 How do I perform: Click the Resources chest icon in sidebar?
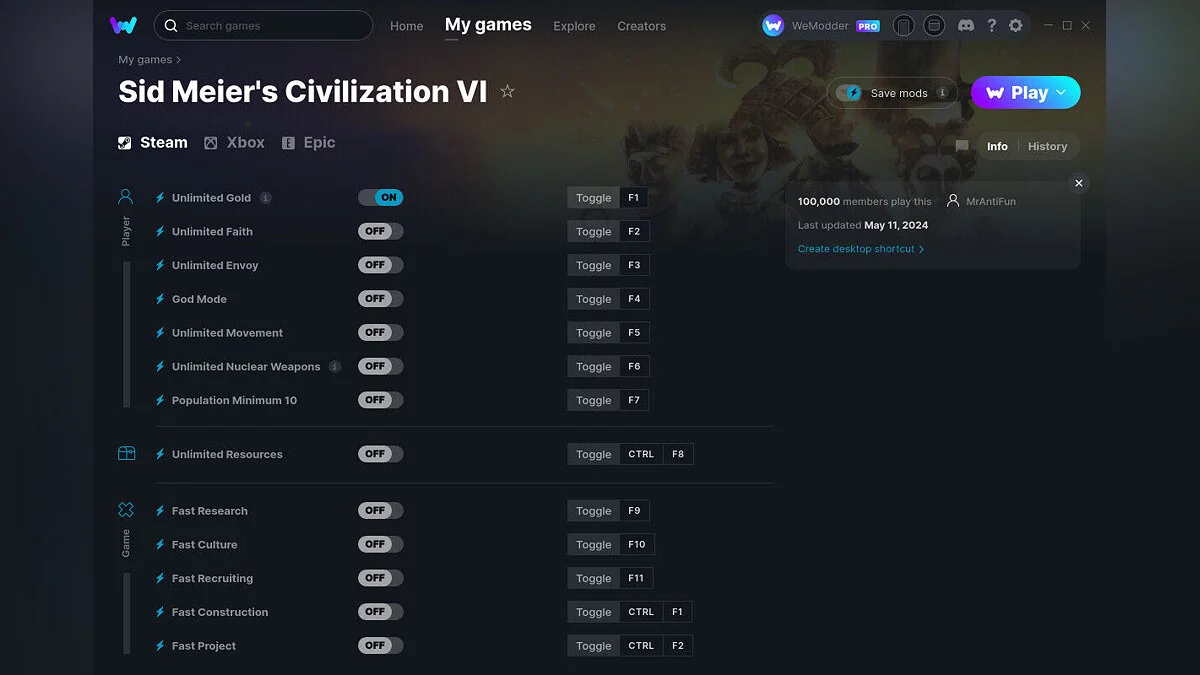[125, 453]
